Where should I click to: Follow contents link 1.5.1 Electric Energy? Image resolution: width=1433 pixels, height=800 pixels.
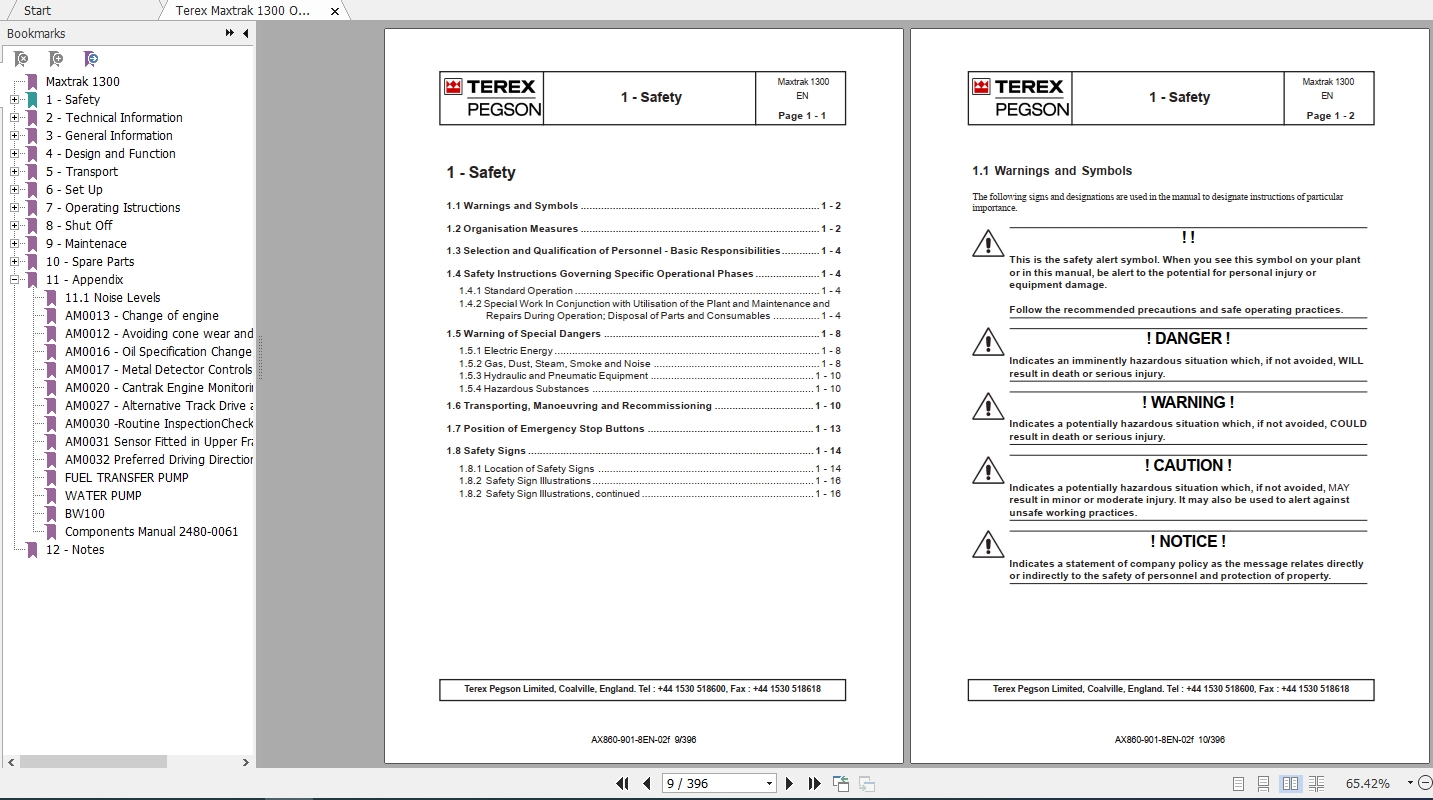click(x=650, y=351)
